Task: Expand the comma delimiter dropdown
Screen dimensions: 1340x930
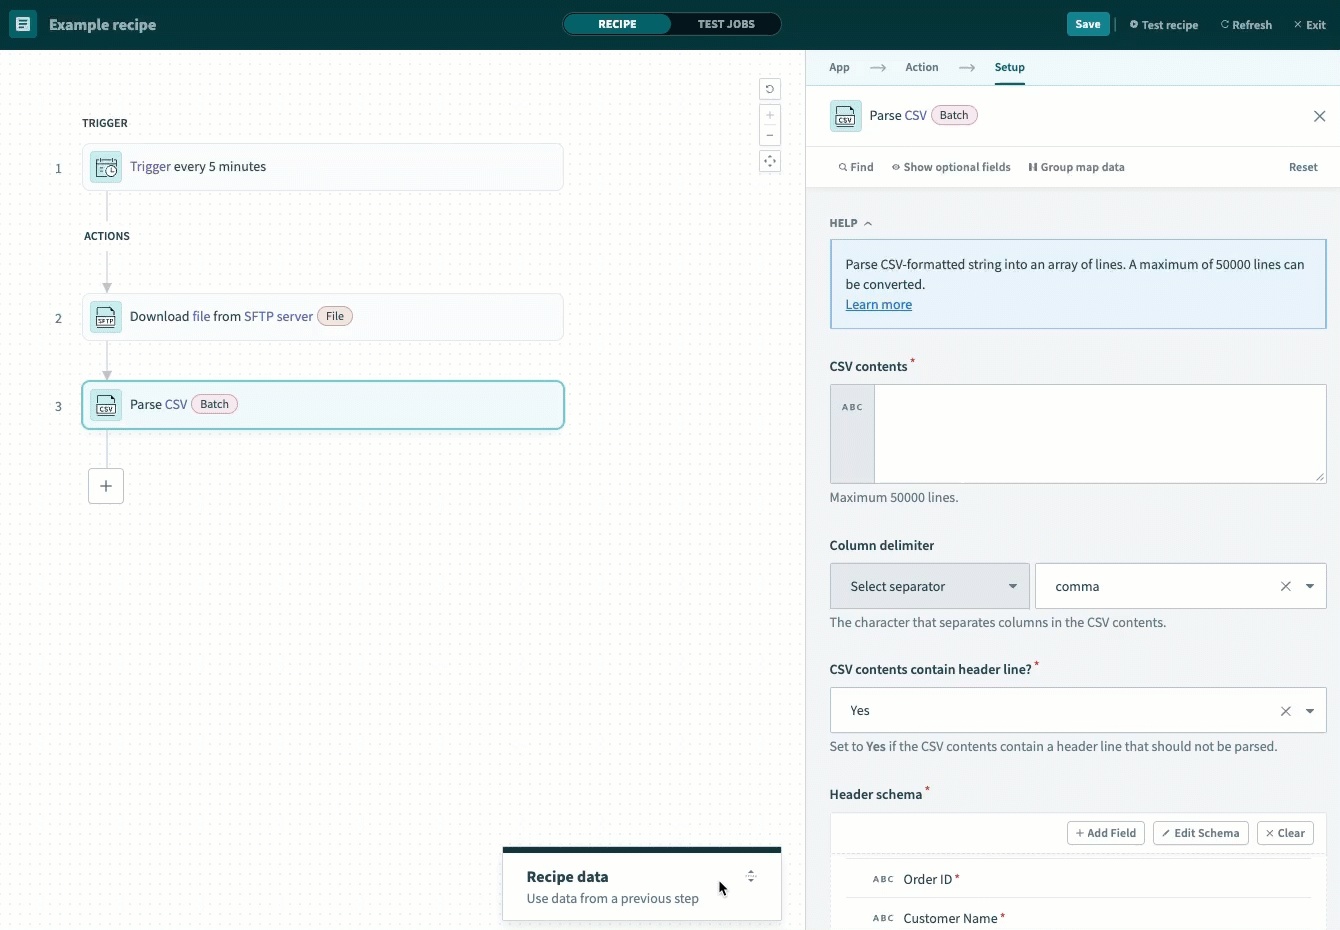Action: 1311,586
